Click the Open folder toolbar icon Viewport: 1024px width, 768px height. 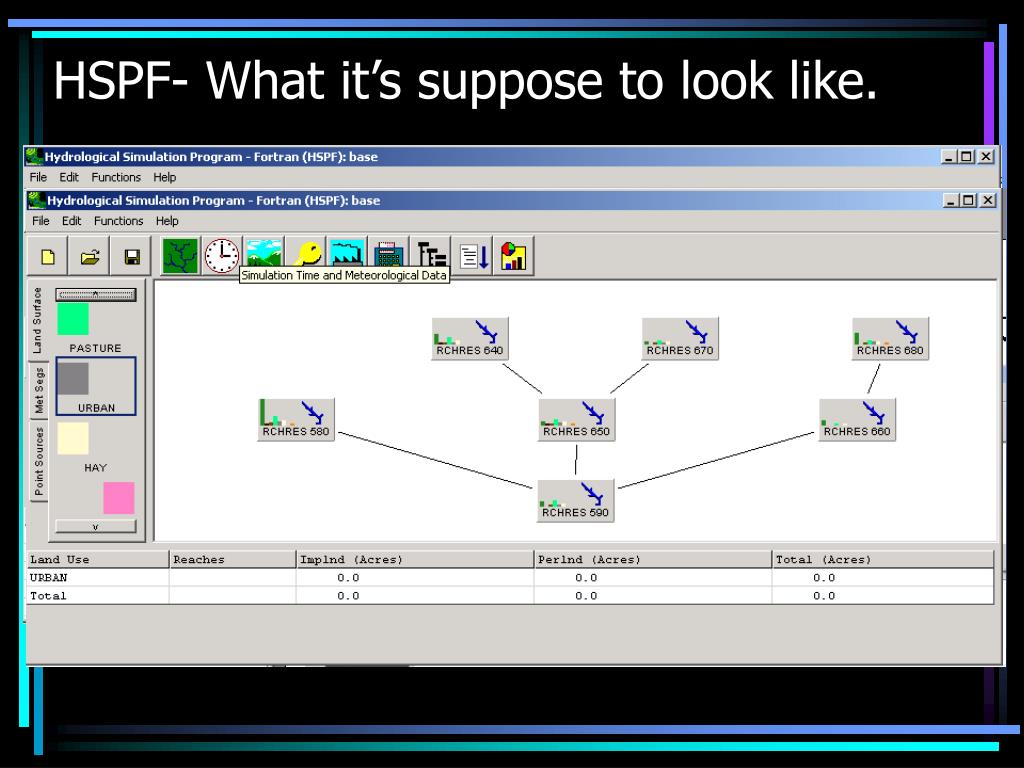tap(89, 256)
